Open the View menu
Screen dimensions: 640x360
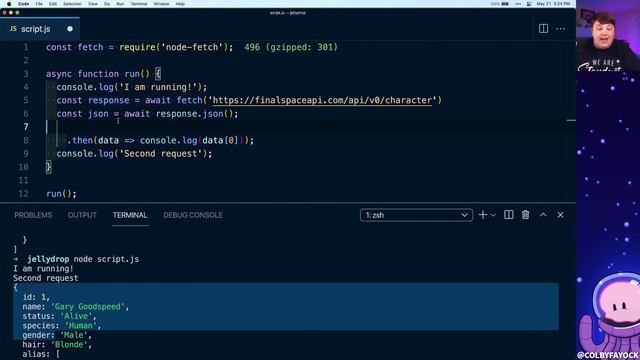coord(93,4)
